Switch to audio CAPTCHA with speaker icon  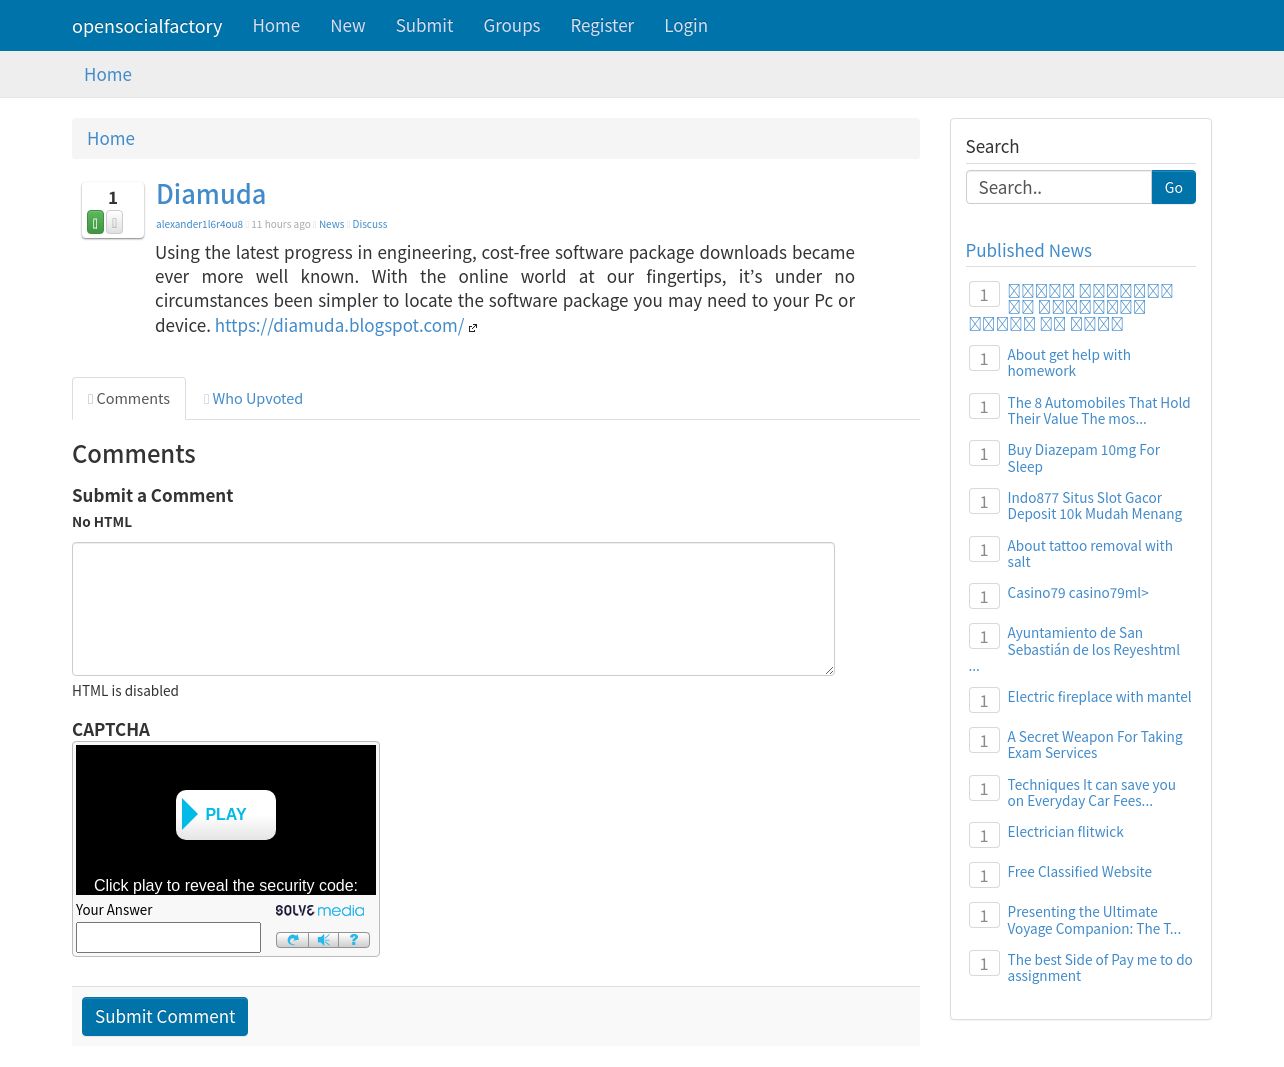click(323, 940)
